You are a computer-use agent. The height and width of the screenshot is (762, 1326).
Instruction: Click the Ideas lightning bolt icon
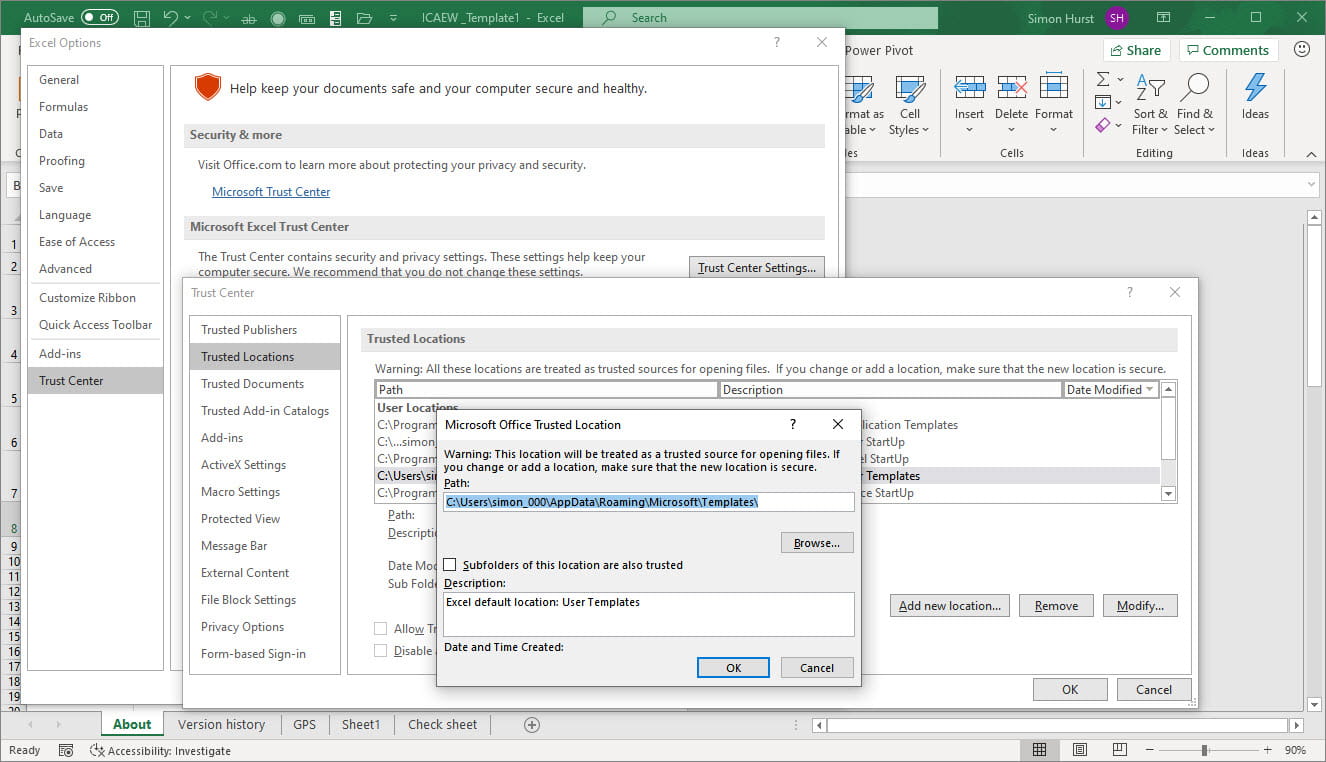[x=1255, y=90]
